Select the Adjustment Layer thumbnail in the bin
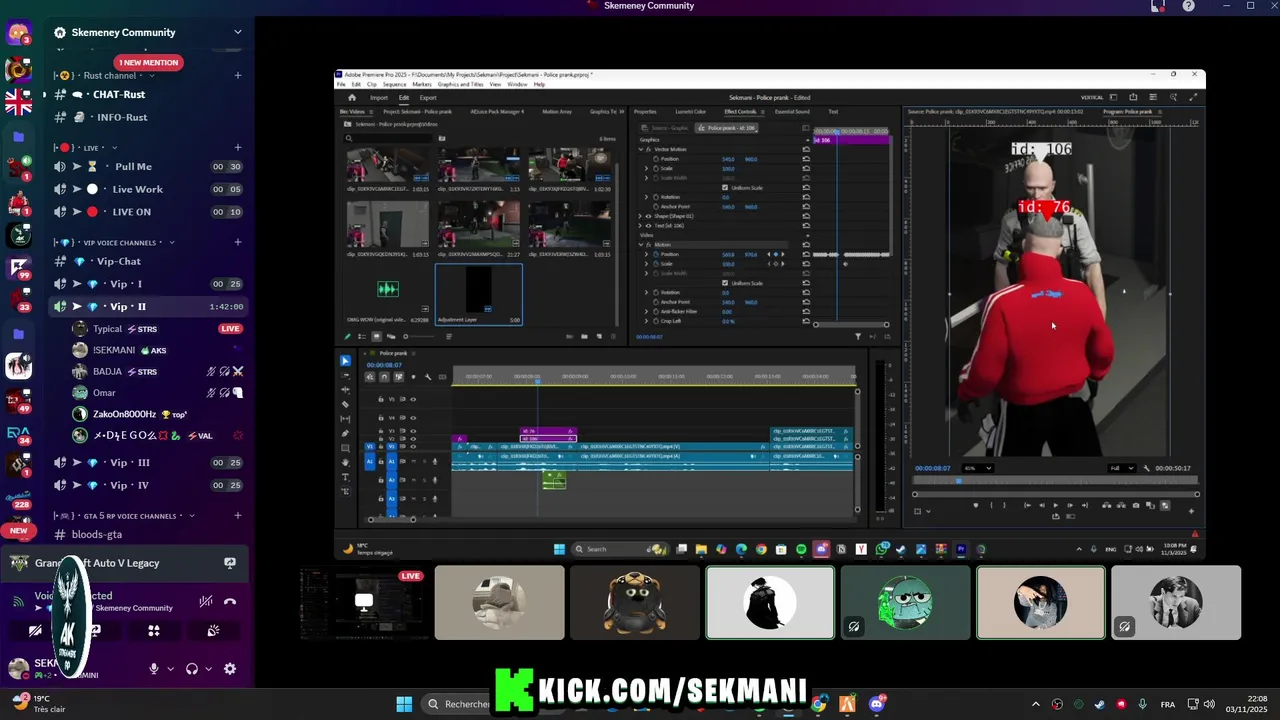The width and height of the screenshot is (1280, 720). point(479,294)
